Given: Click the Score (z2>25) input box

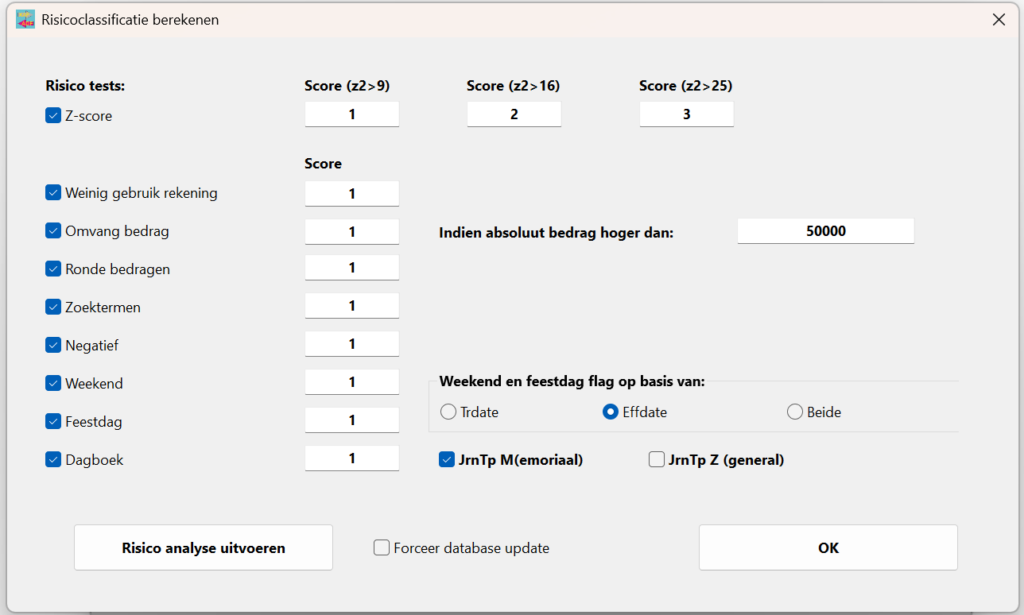Looking at the screenshot, I should (x=686, y=115).
